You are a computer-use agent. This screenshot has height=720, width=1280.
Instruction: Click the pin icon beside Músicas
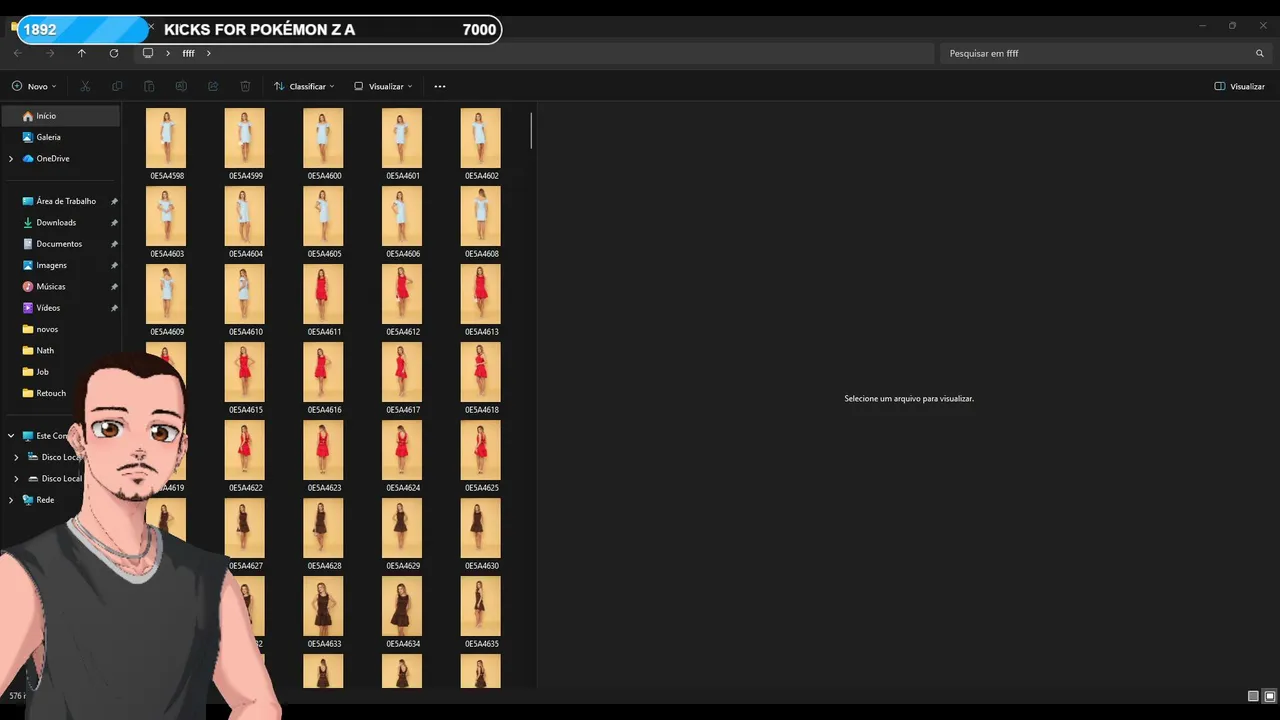114,286
